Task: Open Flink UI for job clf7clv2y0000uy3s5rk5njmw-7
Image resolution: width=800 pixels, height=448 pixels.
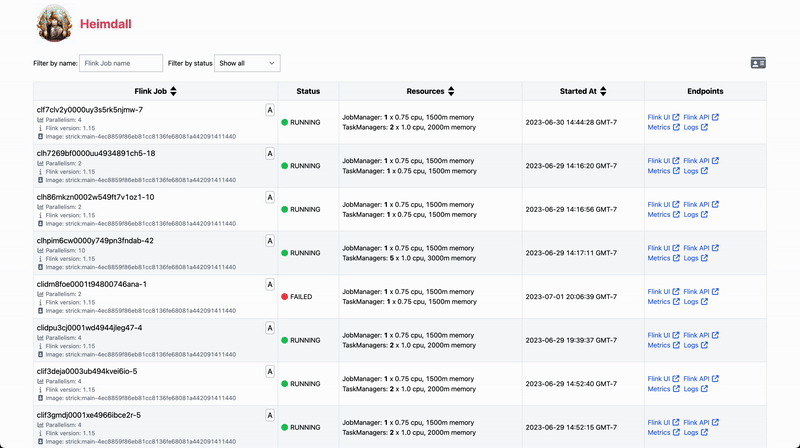Action: [x=663, y=117]
